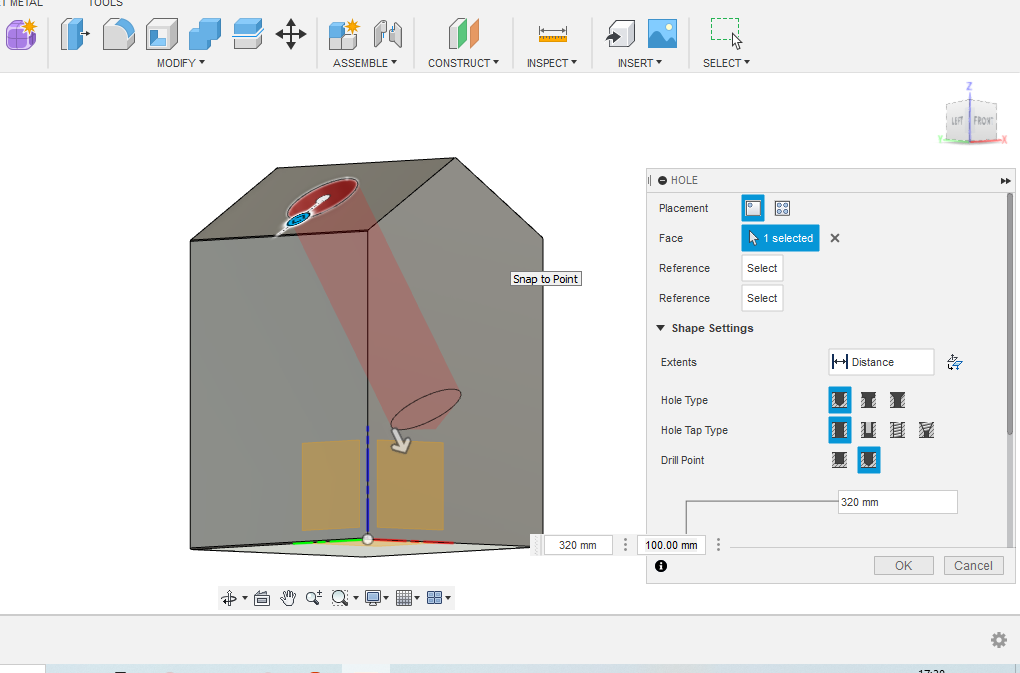Open the ASSEMBLE dropdown menu

pos(365,63)
